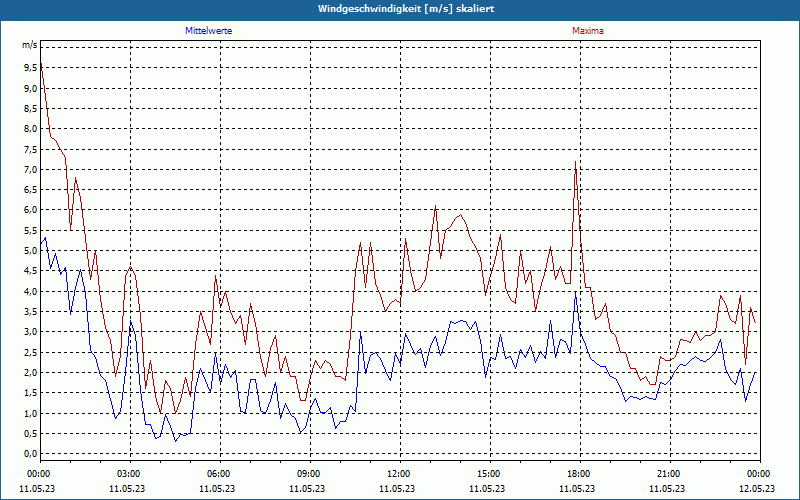This screenshot has width=800, height=500.
Task: Click the '1,0' y-axis value
Action: (31, 413)
